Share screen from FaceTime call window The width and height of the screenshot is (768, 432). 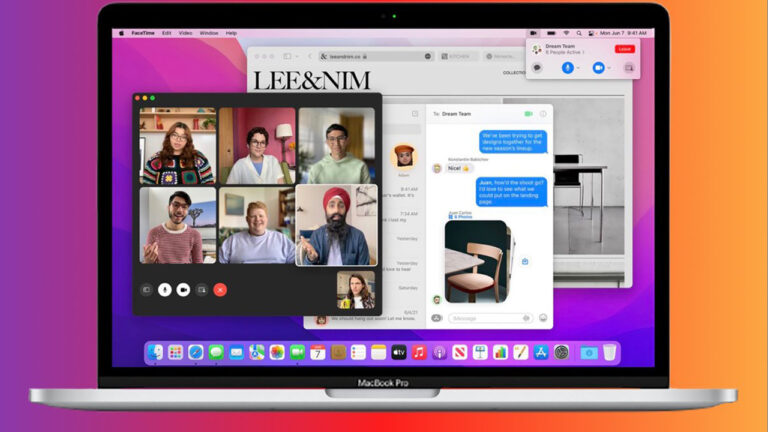pyautogui.click(x=201, y=290)
